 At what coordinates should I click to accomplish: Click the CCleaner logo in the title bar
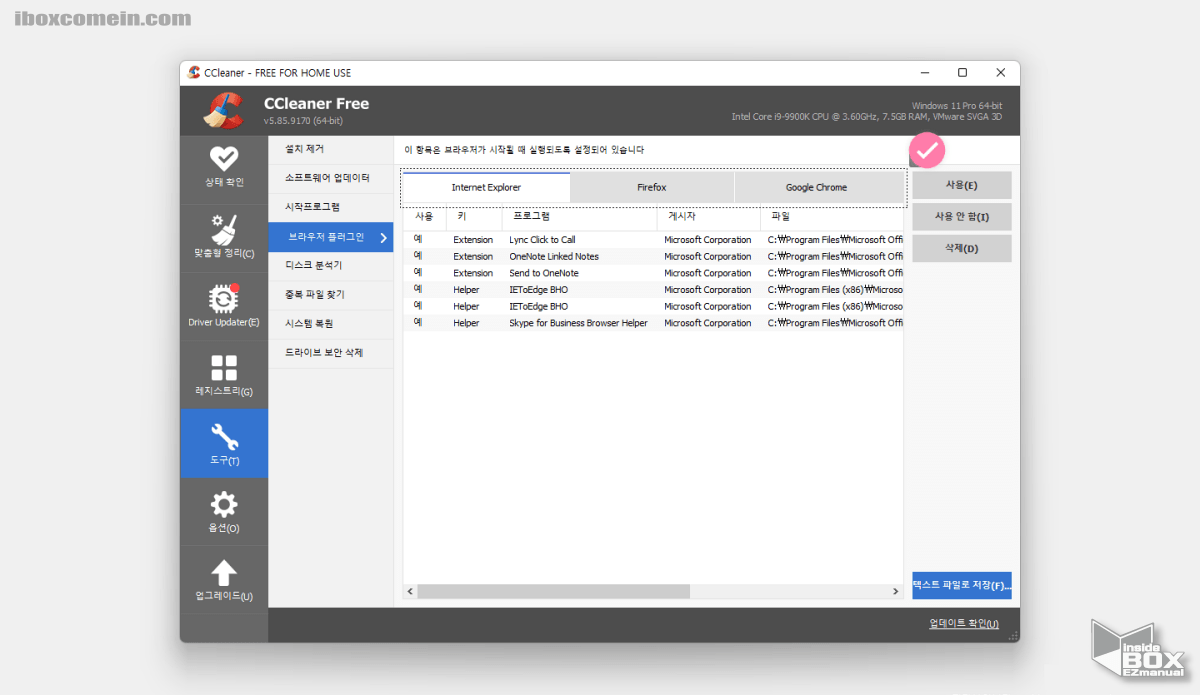click(194, 72)
